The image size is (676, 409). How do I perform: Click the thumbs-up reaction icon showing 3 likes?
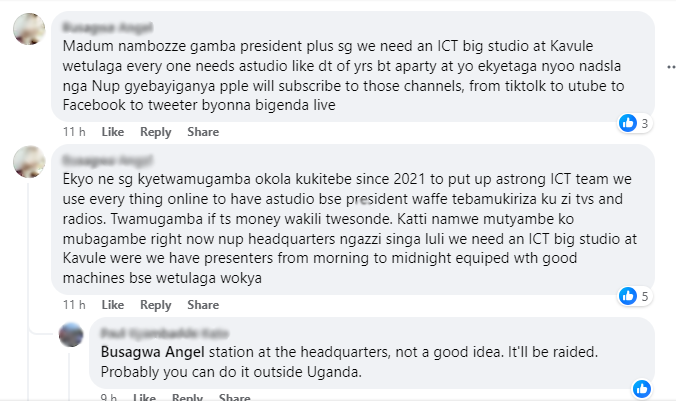(x=628, y=123)
